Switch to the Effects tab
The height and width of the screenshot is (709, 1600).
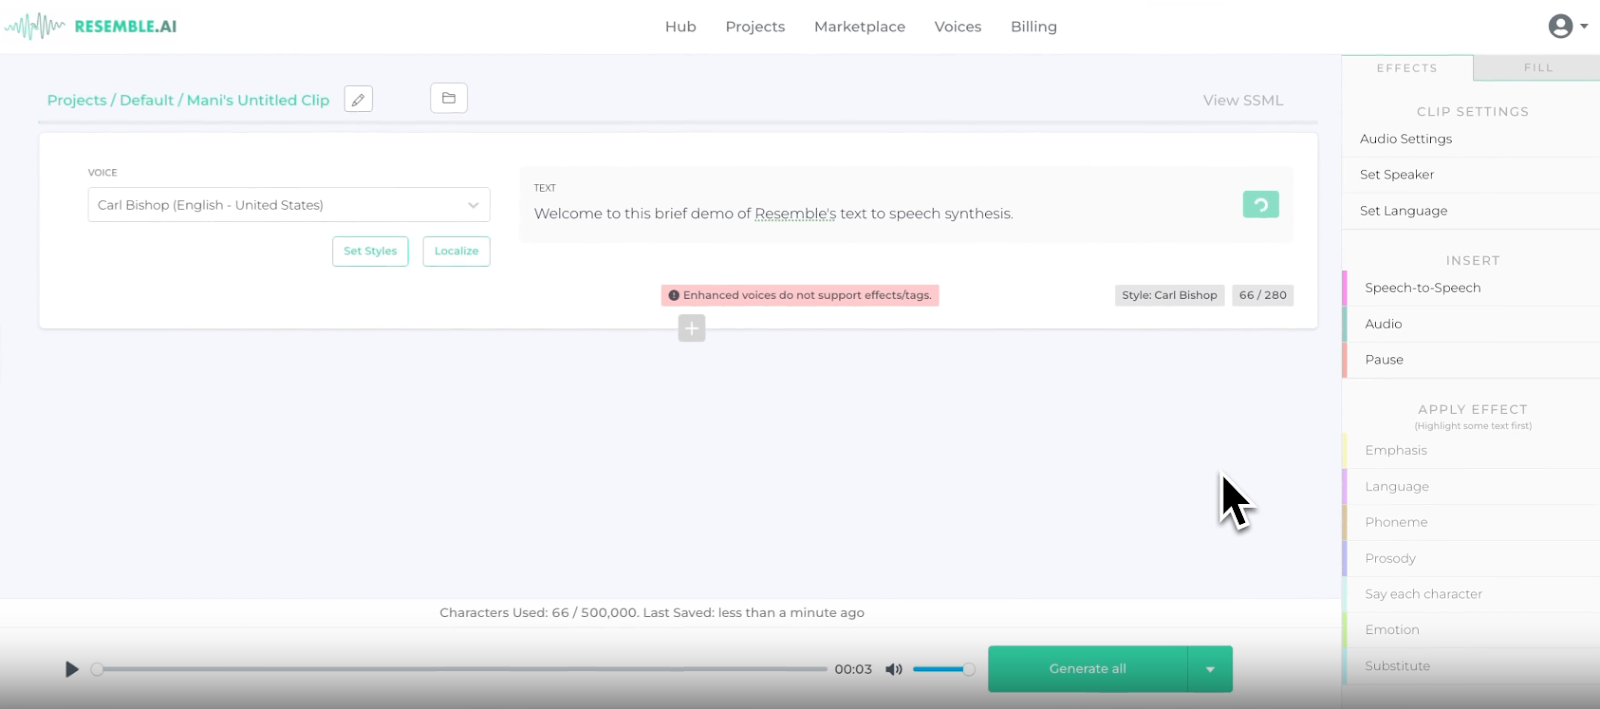point(1407,68)
